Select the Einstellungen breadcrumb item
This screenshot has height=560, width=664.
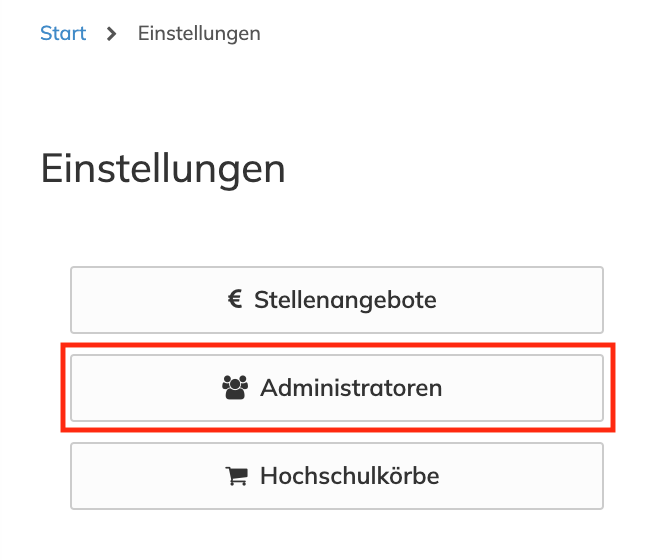click(x=199, y=34)
